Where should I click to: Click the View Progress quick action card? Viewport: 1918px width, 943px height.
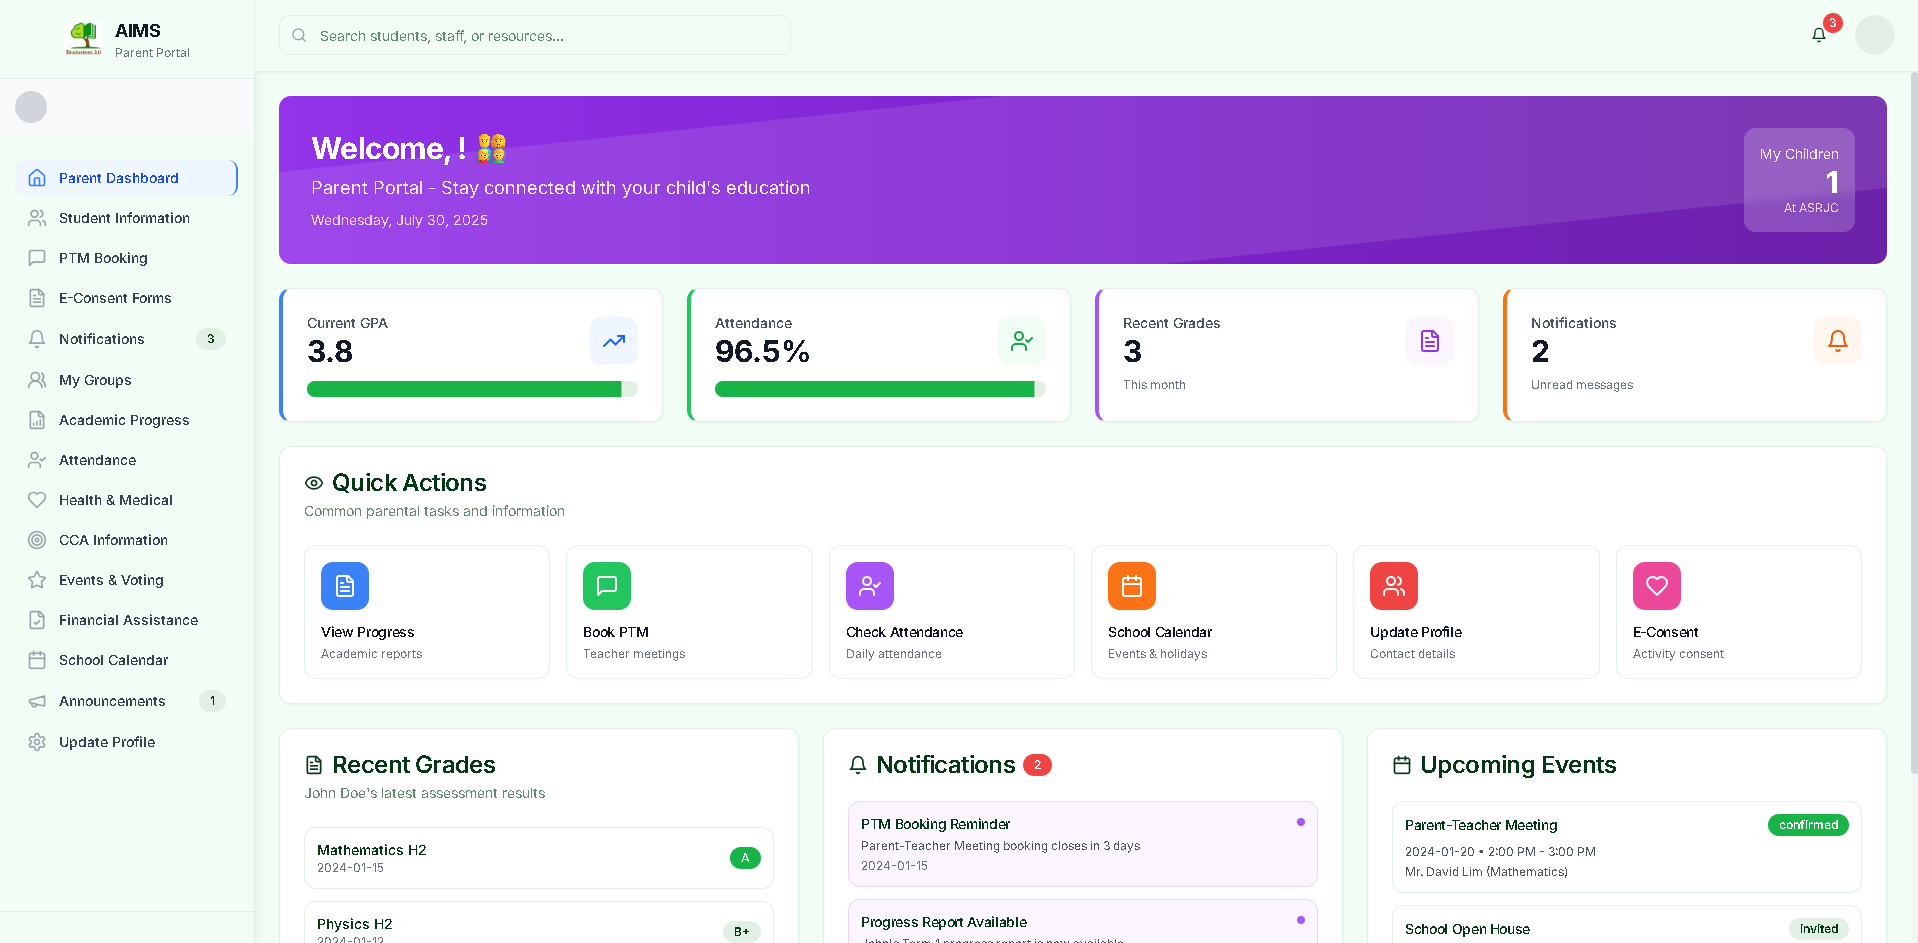[x=427, y=612]
